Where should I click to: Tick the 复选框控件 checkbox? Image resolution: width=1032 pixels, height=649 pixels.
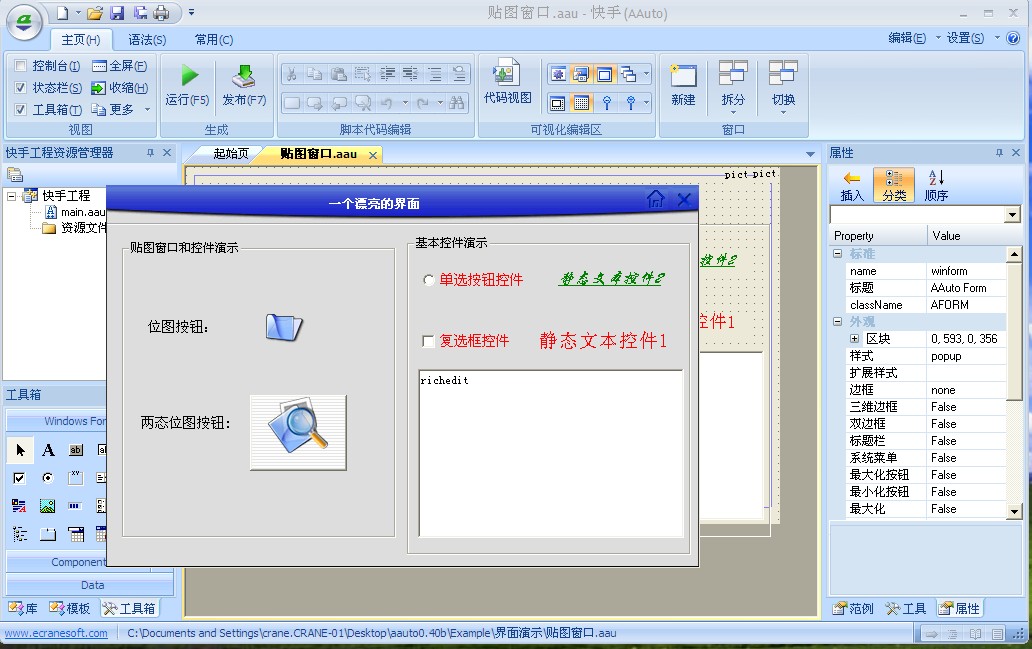coord(428,341)
